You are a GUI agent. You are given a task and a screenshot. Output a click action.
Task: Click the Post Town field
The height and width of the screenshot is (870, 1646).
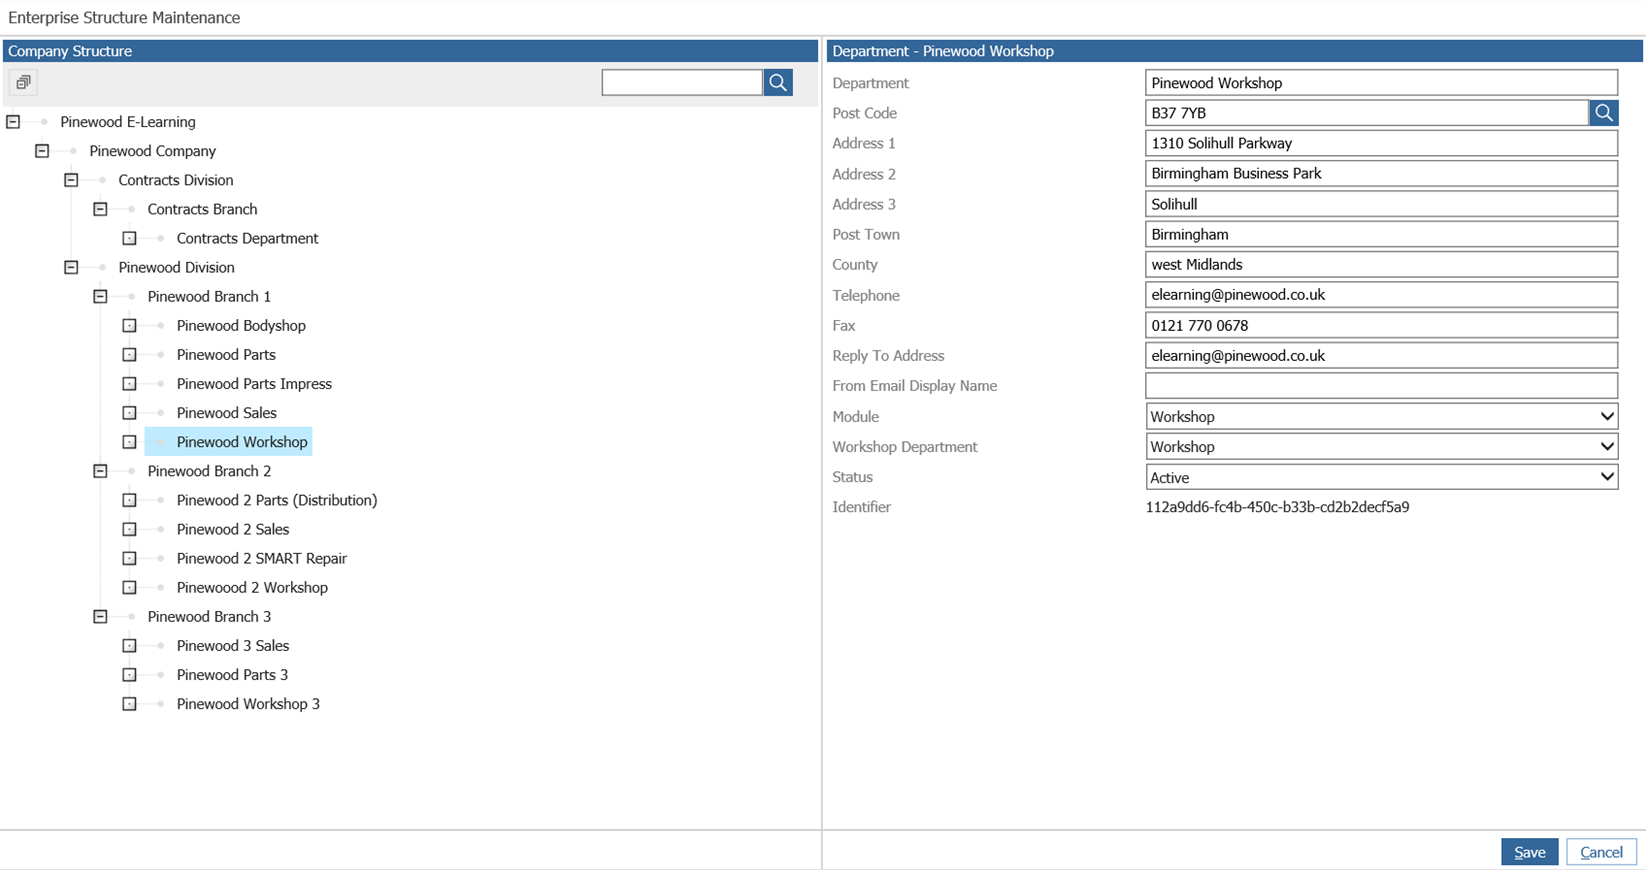(1381, 234)
